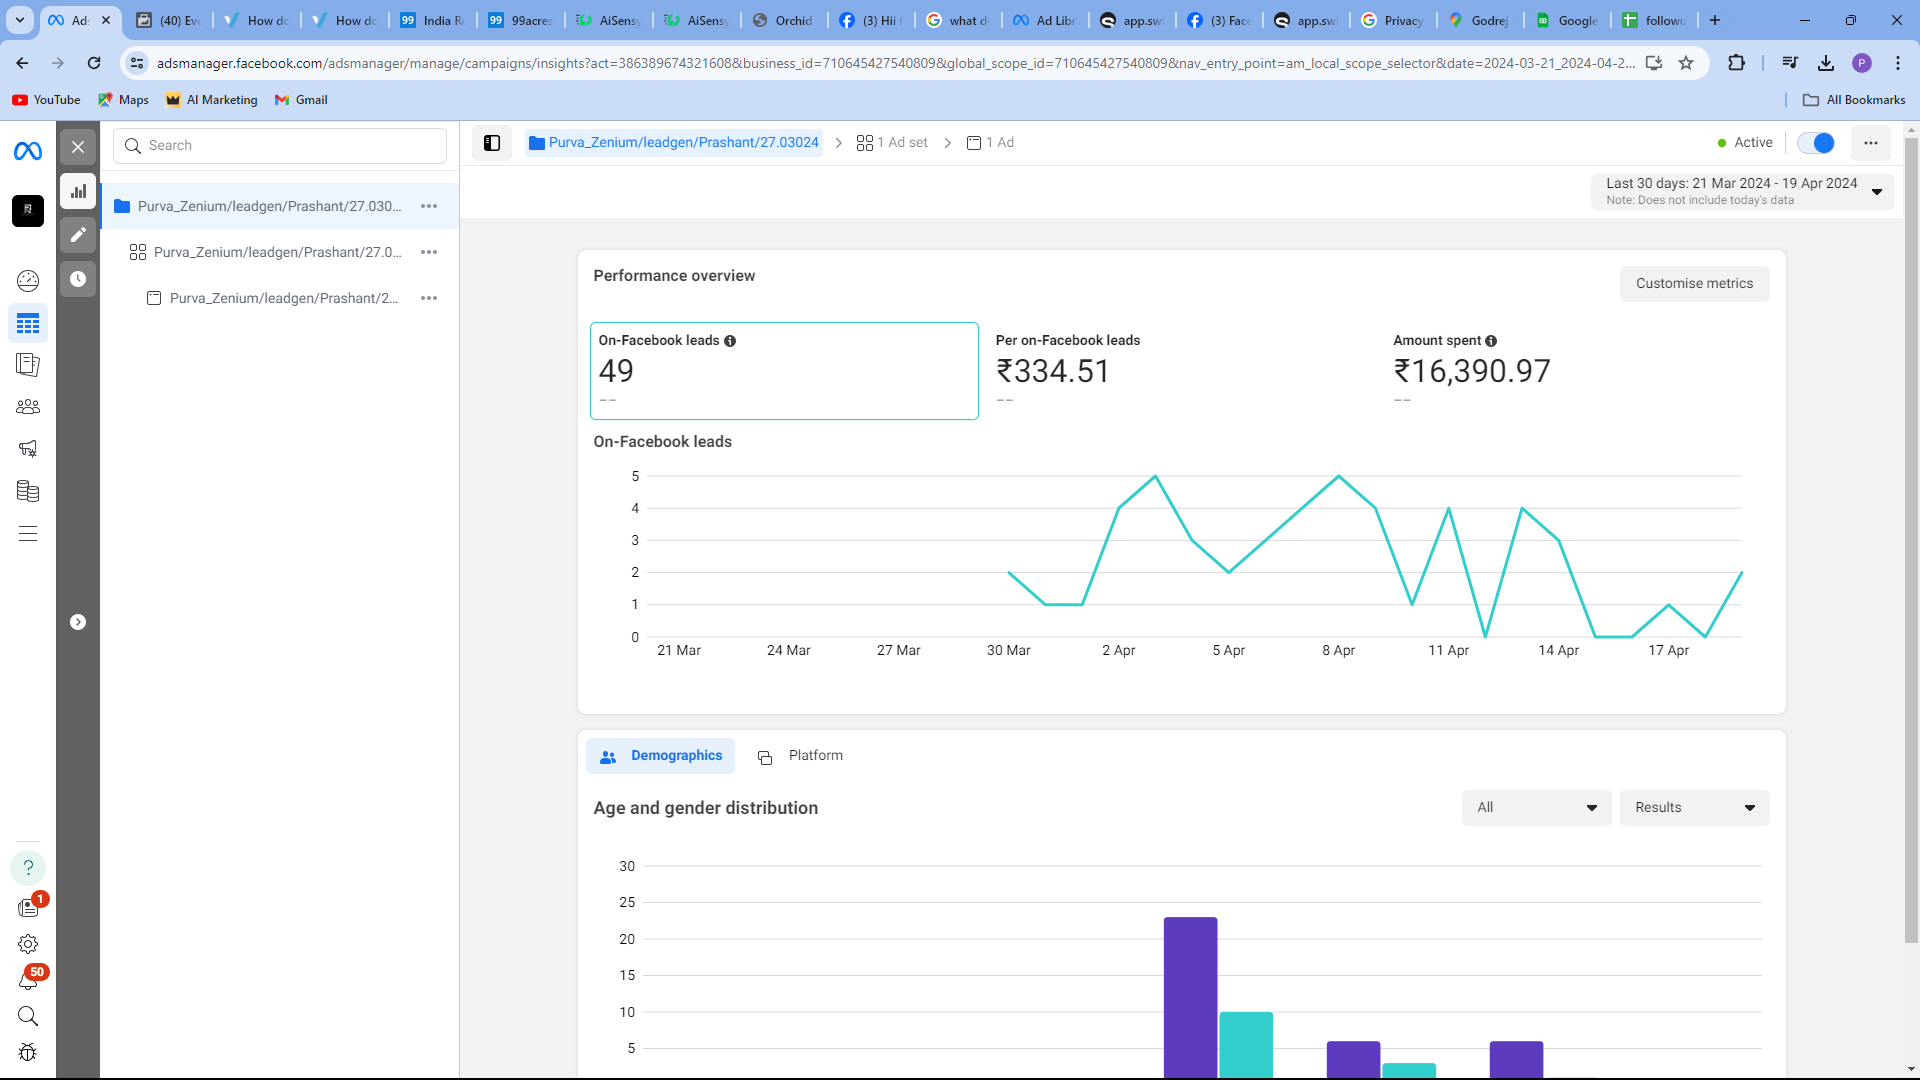The image size is (1920, 1080).
Task: Open a new browser tab
Action: click(x=1715, y=20)
